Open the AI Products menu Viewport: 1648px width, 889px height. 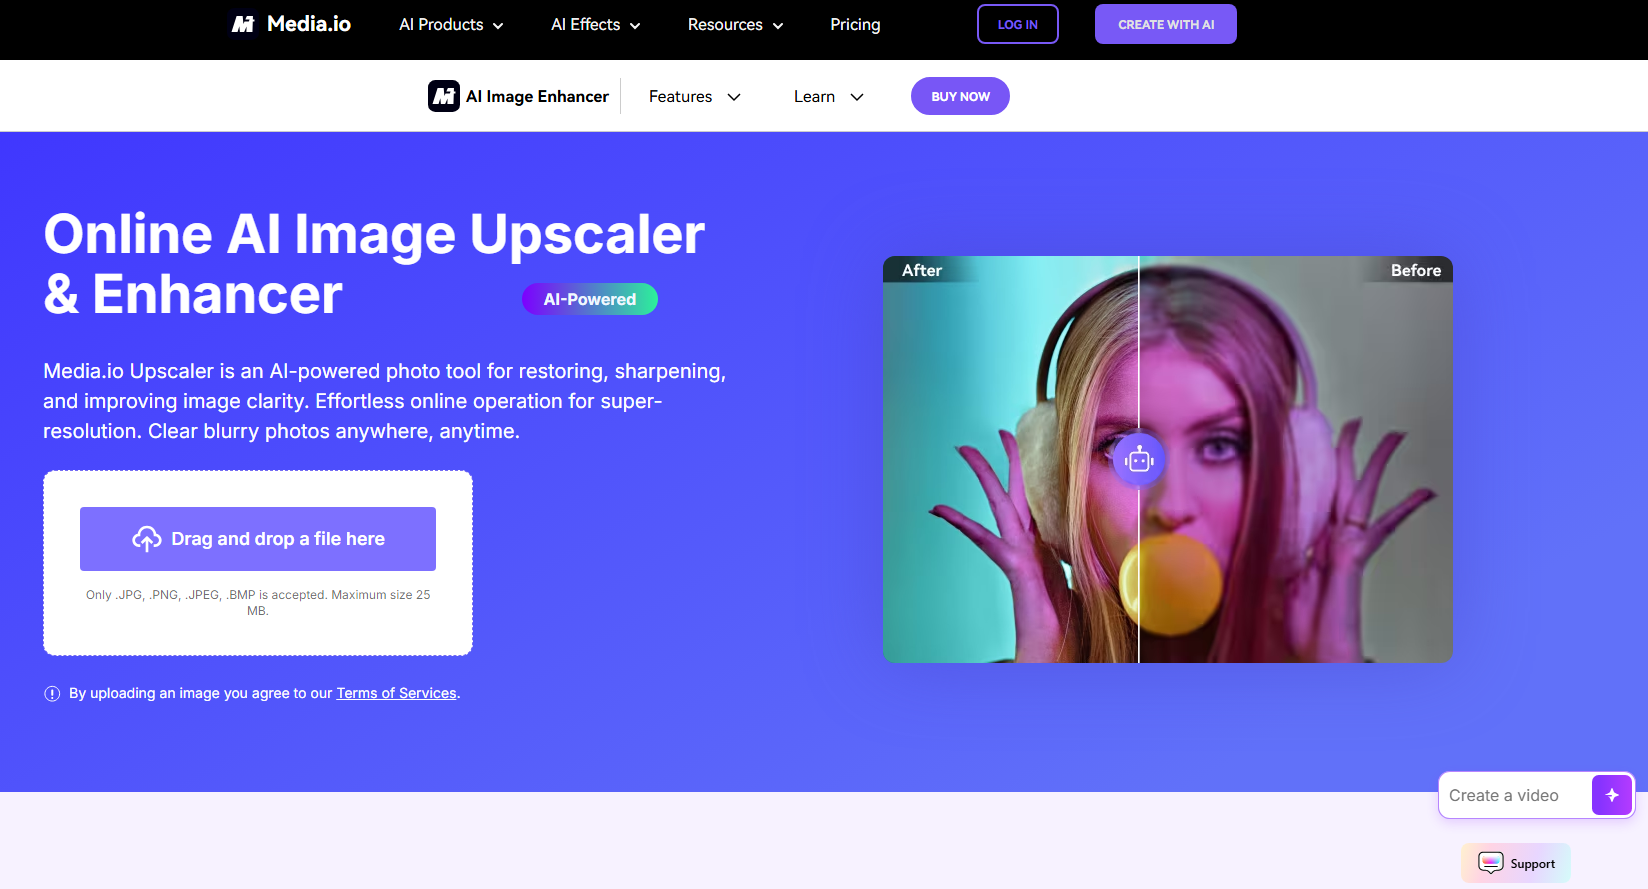451,24
